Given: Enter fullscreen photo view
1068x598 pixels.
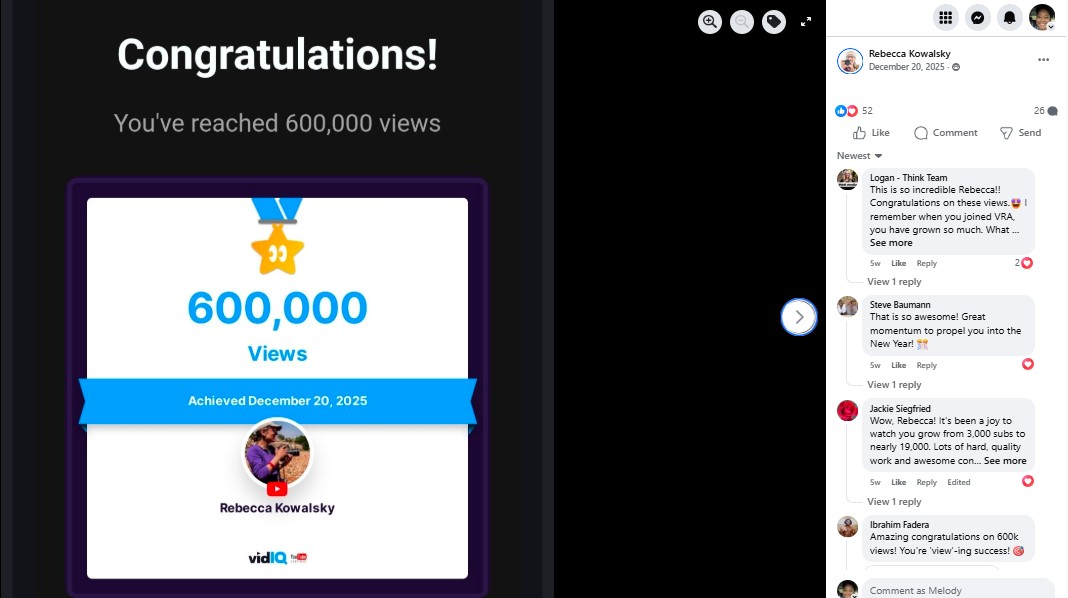Looking at the screenshot, I should [x=806, y=22].
